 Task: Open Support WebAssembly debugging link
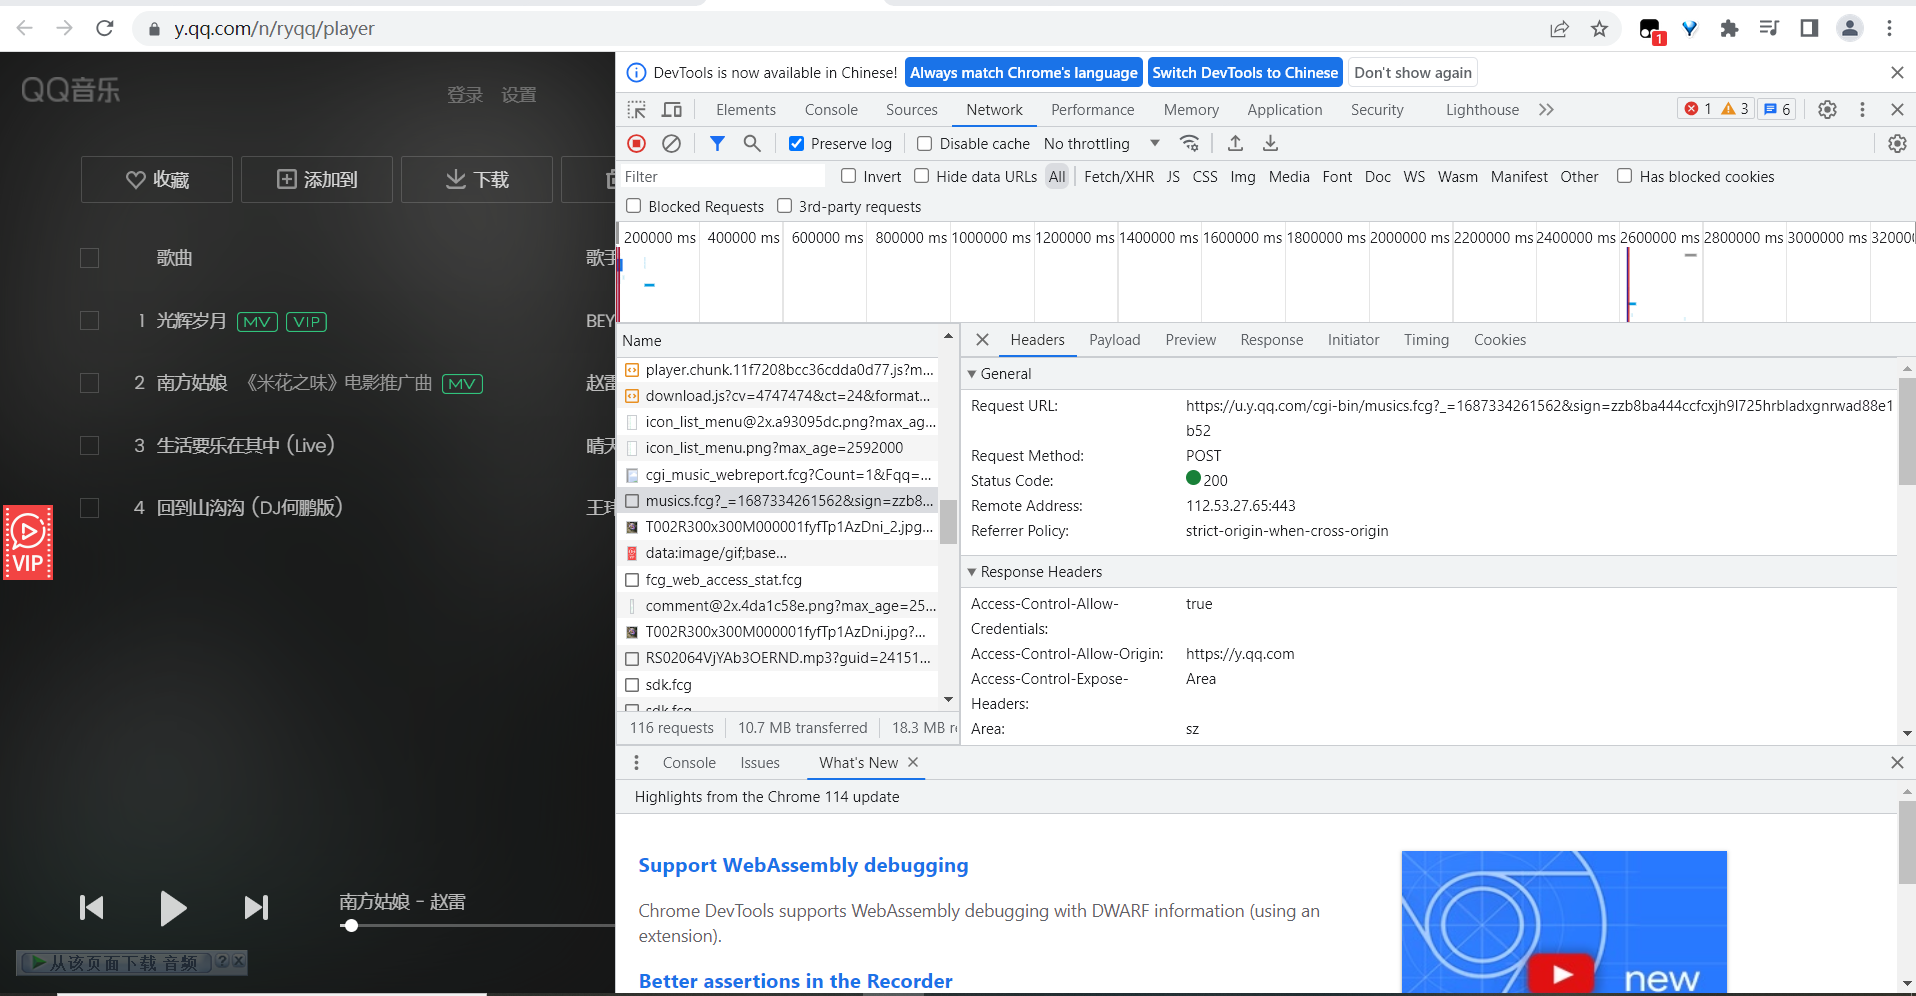[803, 865]
